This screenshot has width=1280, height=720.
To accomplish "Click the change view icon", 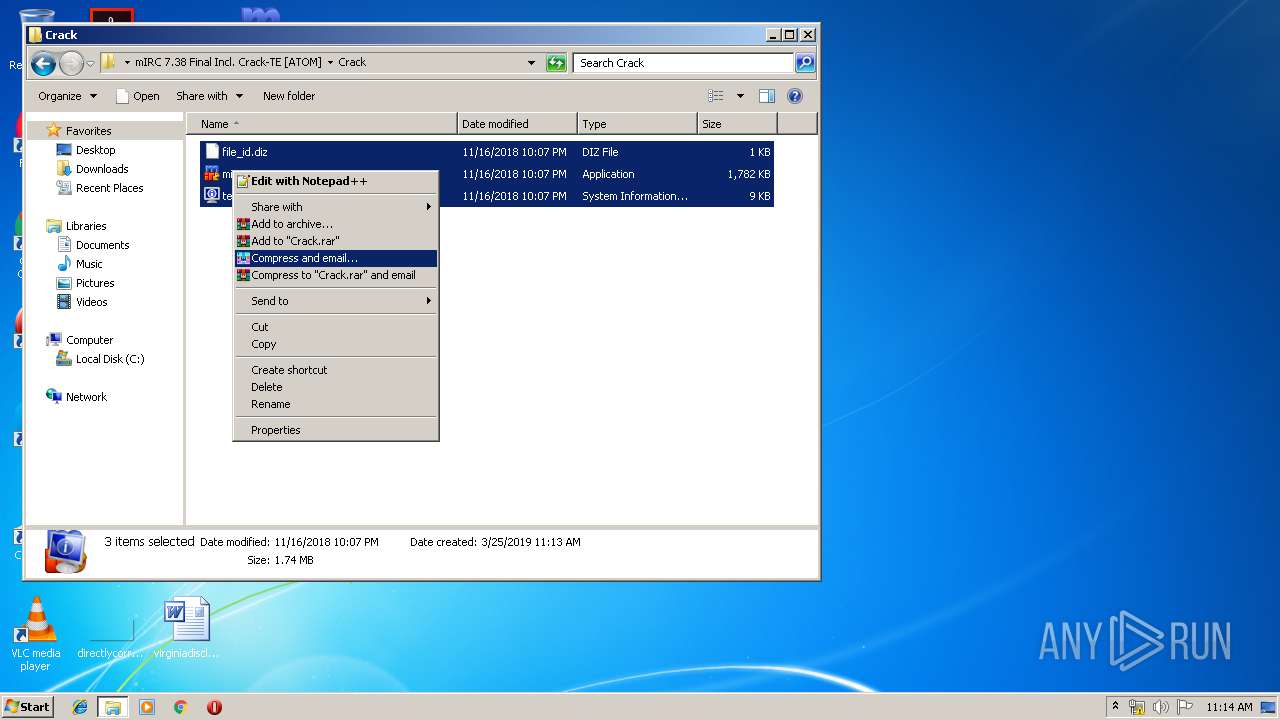I will 716,96.
